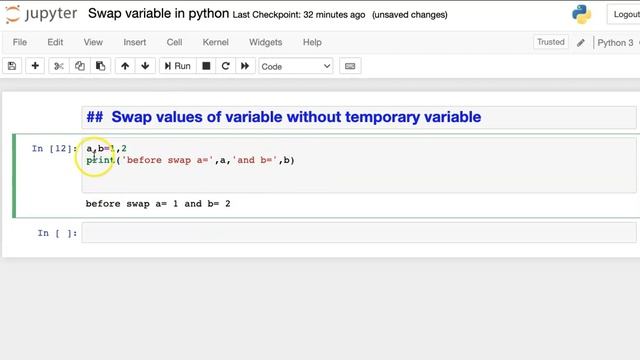Open the Edit menu
Viewport: 640px width, 360px height.
(55, 42)
